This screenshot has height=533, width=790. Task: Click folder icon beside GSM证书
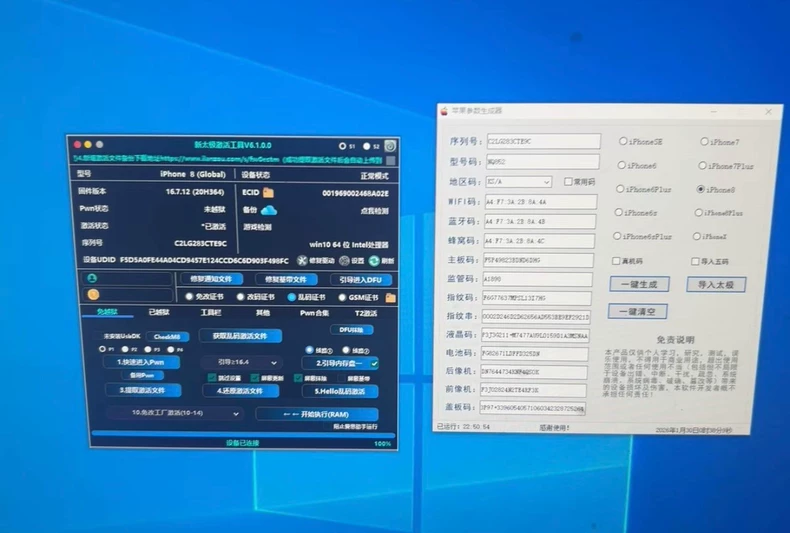point(390,298)
